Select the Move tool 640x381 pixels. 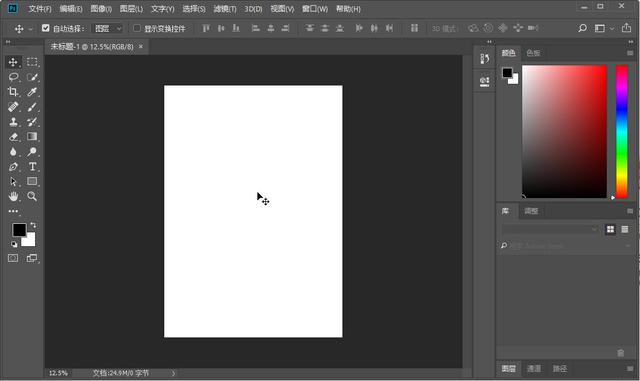(x=13, y=62)
